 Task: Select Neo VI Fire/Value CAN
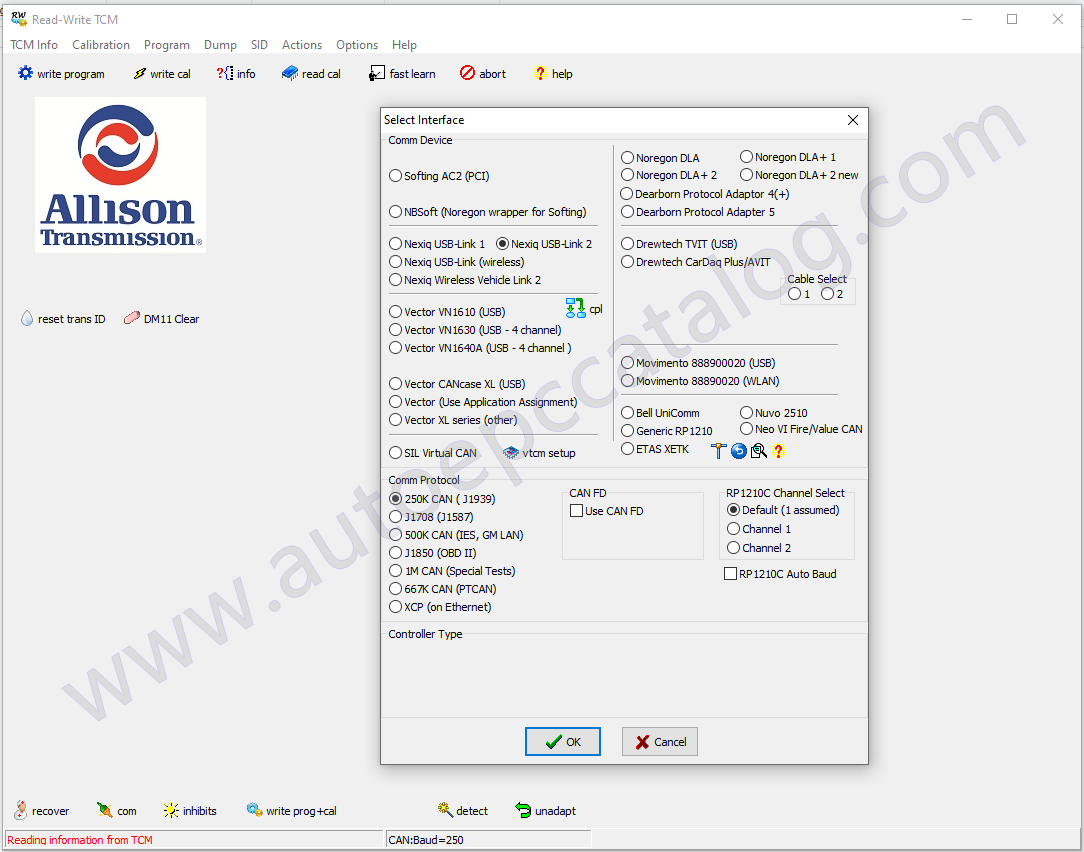747,429
